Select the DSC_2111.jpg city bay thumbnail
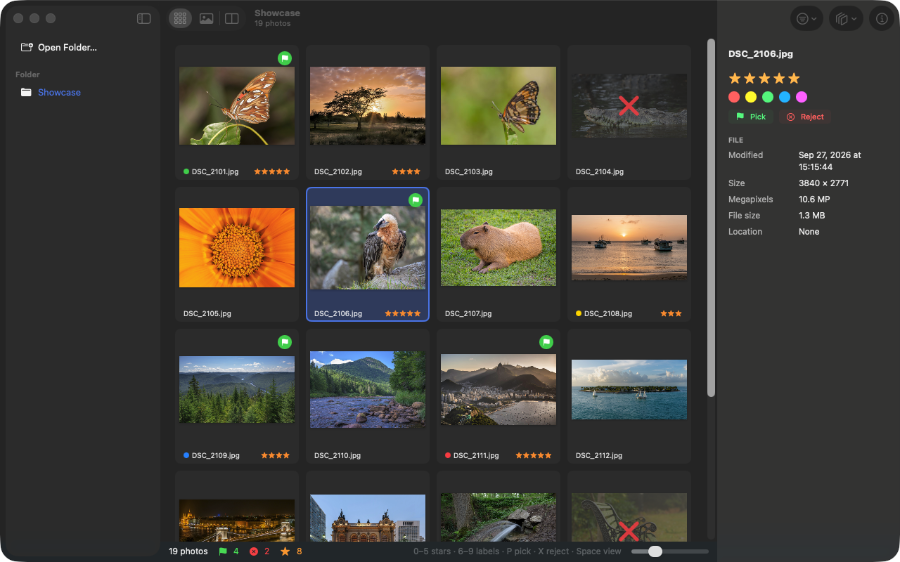Screen dimensions: 900x562 coord(498,390)
